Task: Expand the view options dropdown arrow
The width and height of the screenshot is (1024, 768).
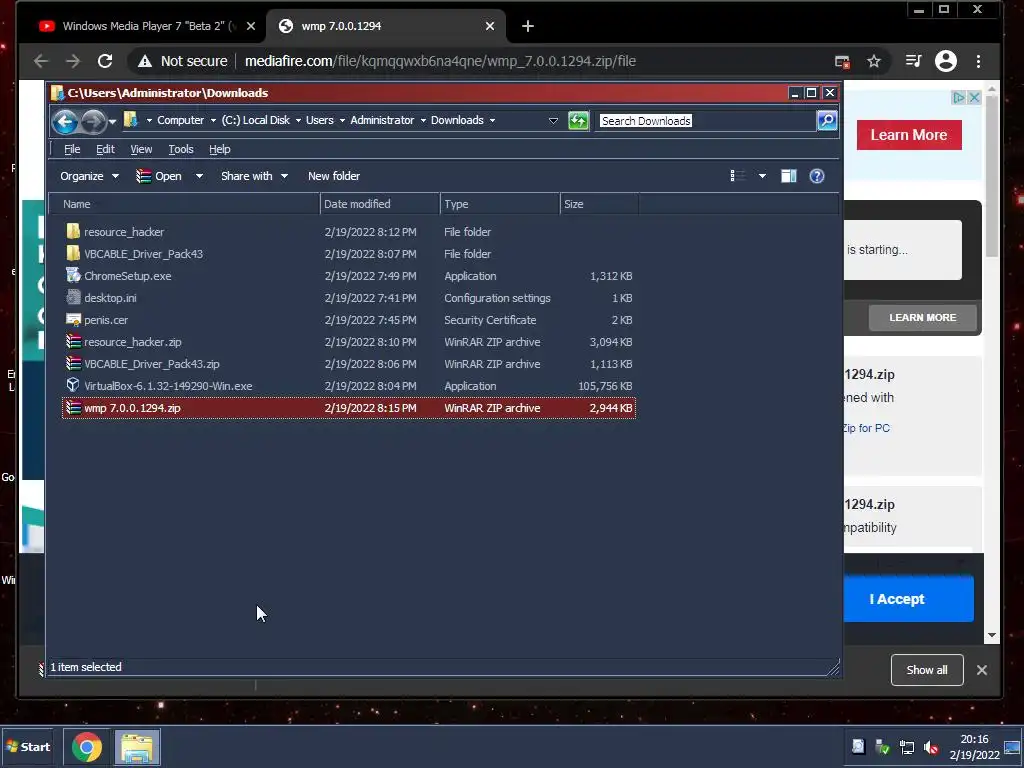Action: [762, 176]
